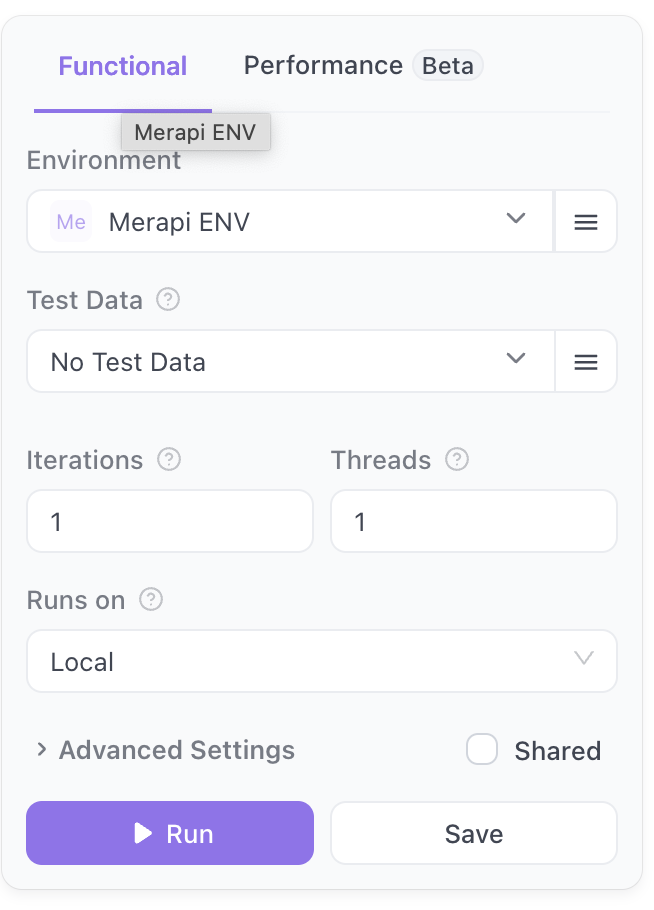Click the Test Data help question icon
Image resolution: width=654 pixels, height=910 pixels.
coord(168,300)
